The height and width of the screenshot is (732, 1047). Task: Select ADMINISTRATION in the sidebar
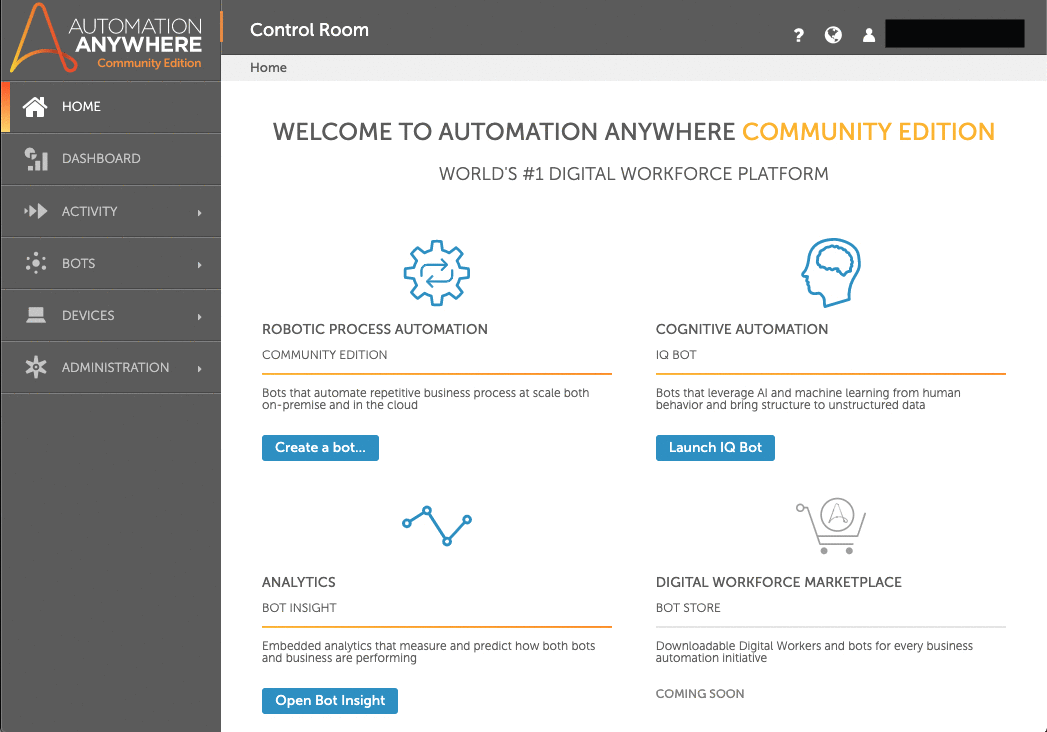tap(111, 367)
